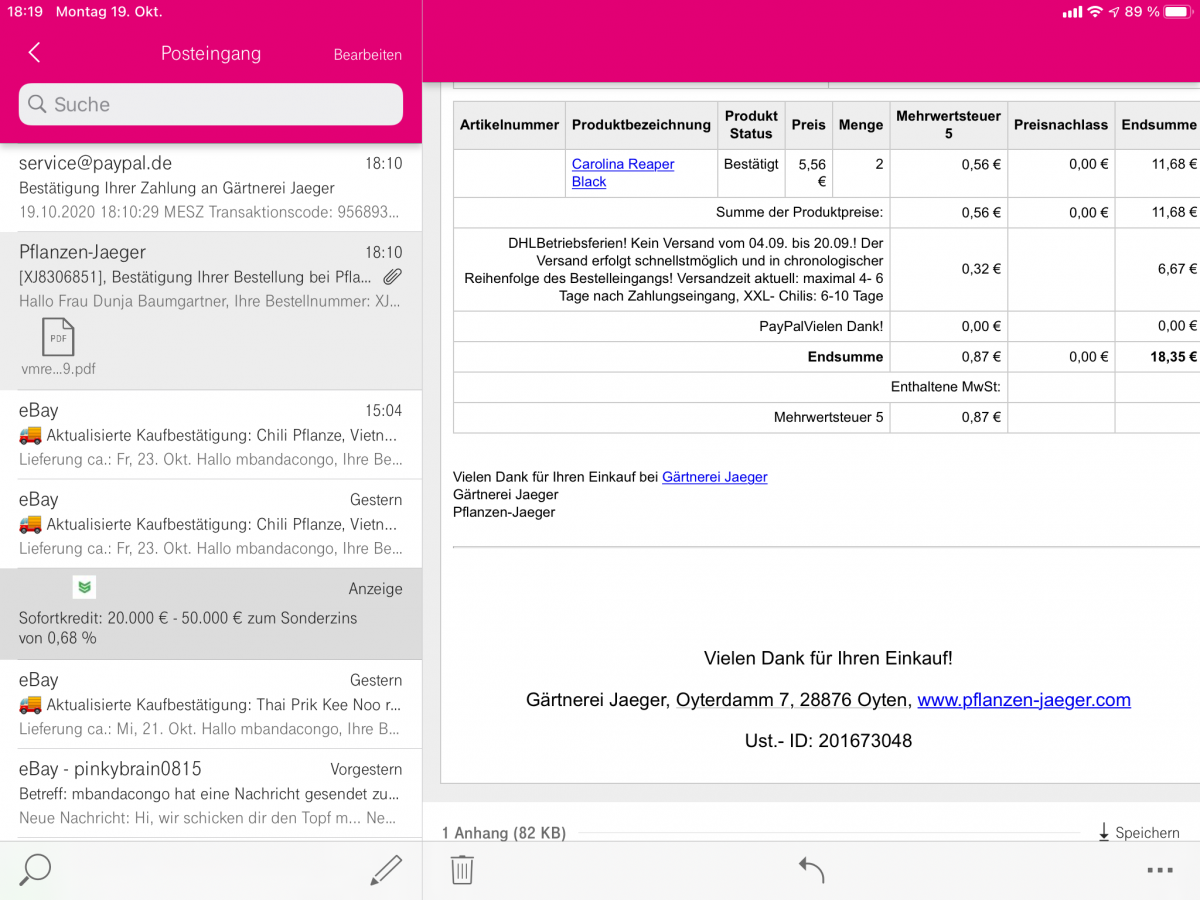Viewport: 1200px width, 900px height.
Task: Open the eBay - pinkybrain0815 message
Action: (x=211, y=793)
